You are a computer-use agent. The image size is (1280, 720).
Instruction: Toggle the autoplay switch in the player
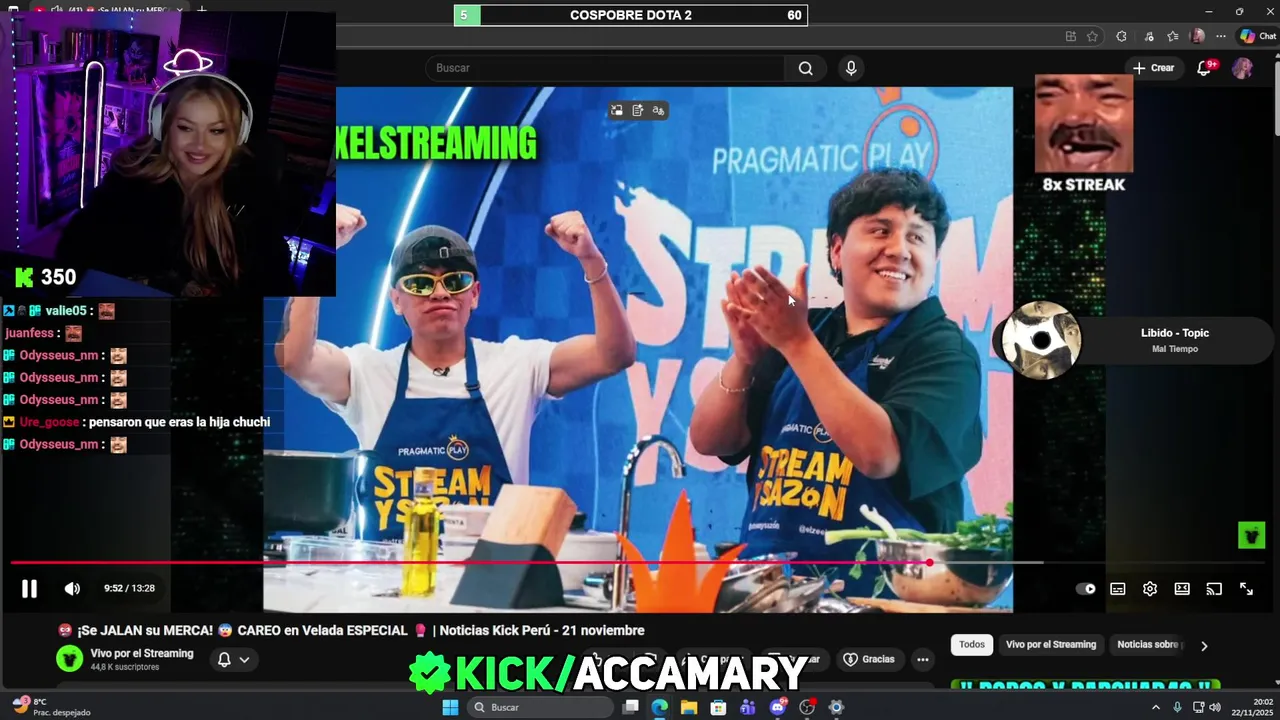[1086, 589]
